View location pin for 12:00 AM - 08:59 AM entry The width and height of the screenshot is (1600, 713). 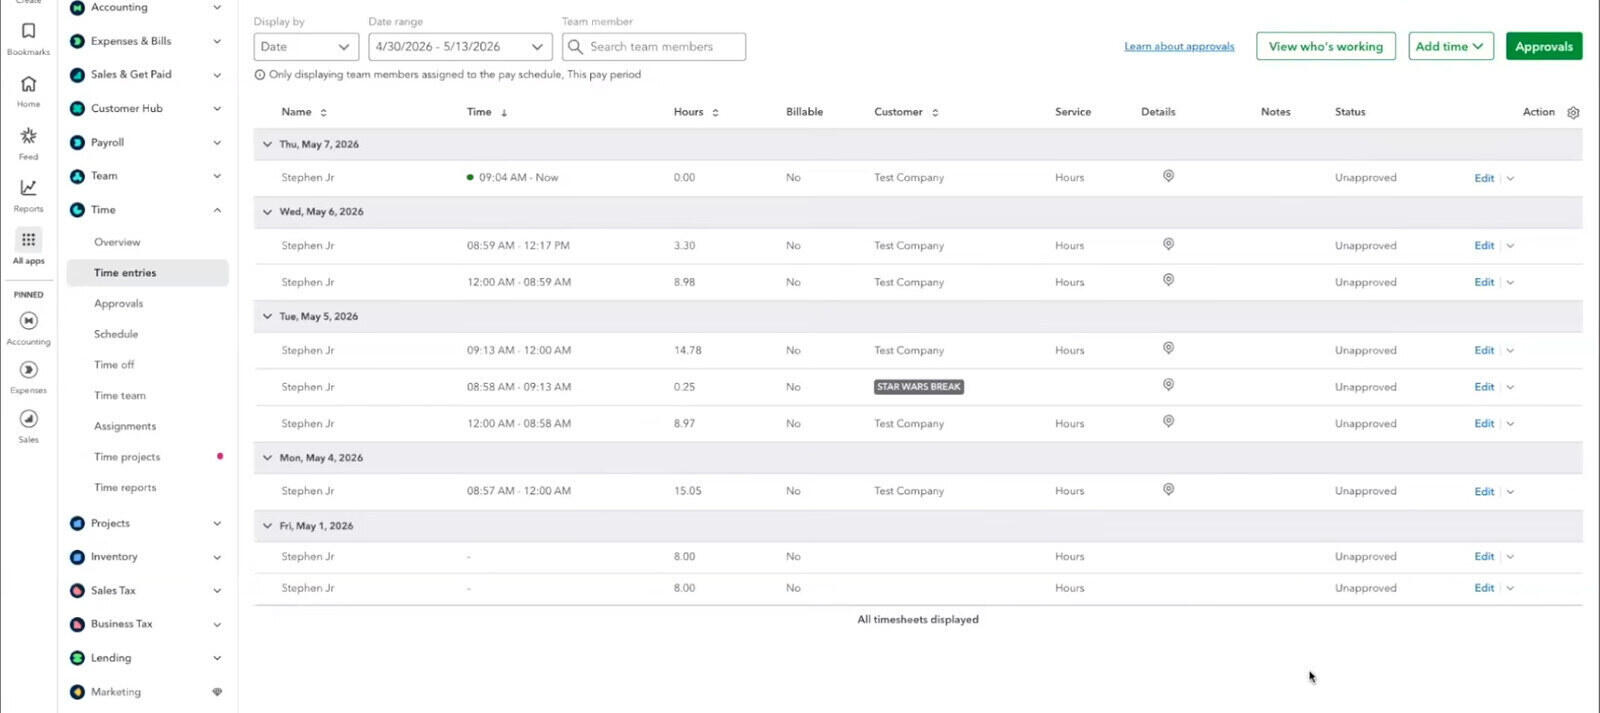[x=1168, y=280]
